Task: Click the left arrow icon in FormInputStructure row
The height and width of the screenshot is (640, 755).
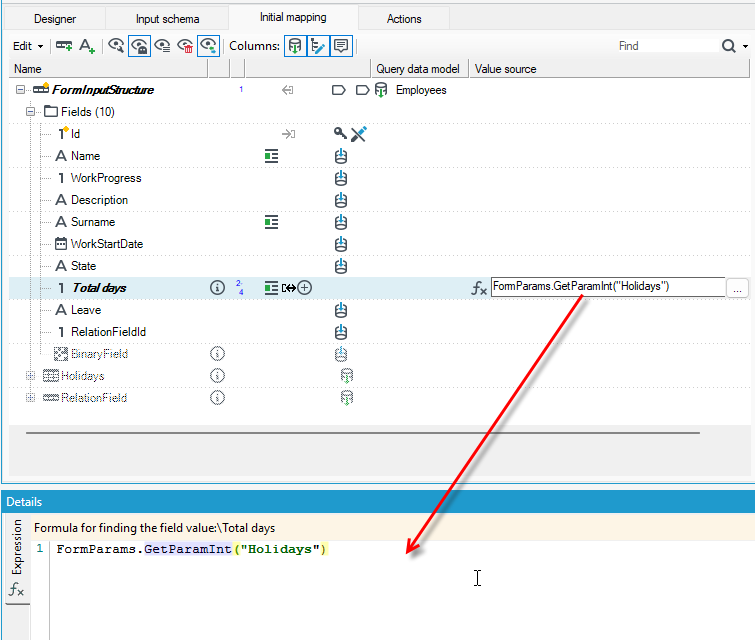Action: [x=287, y=90]
